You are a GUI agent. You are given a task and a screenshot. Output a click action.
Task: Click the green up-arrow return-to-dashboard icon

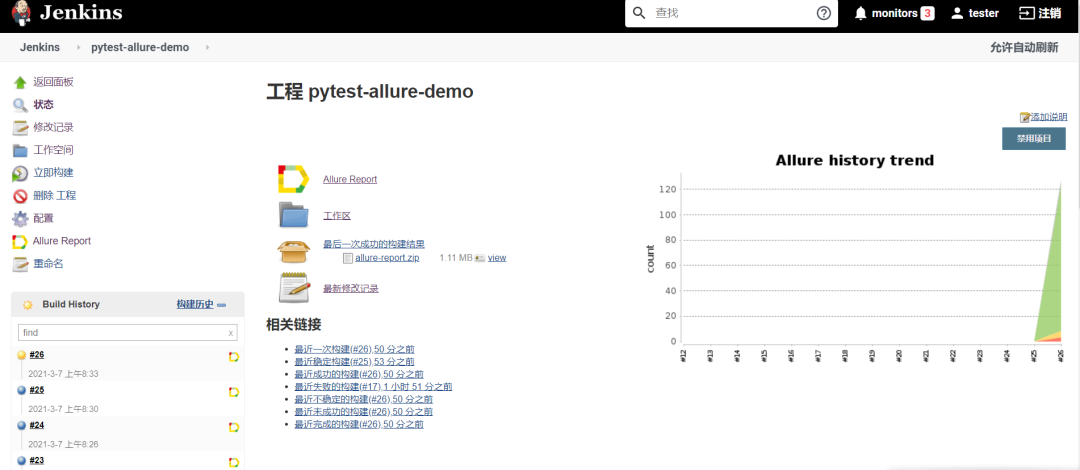coord(20,83)
